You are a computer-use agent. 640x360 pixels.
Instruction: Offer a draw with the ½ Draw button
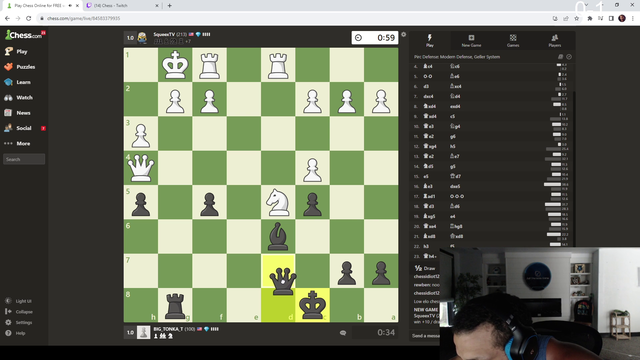(x=425, y=268)
